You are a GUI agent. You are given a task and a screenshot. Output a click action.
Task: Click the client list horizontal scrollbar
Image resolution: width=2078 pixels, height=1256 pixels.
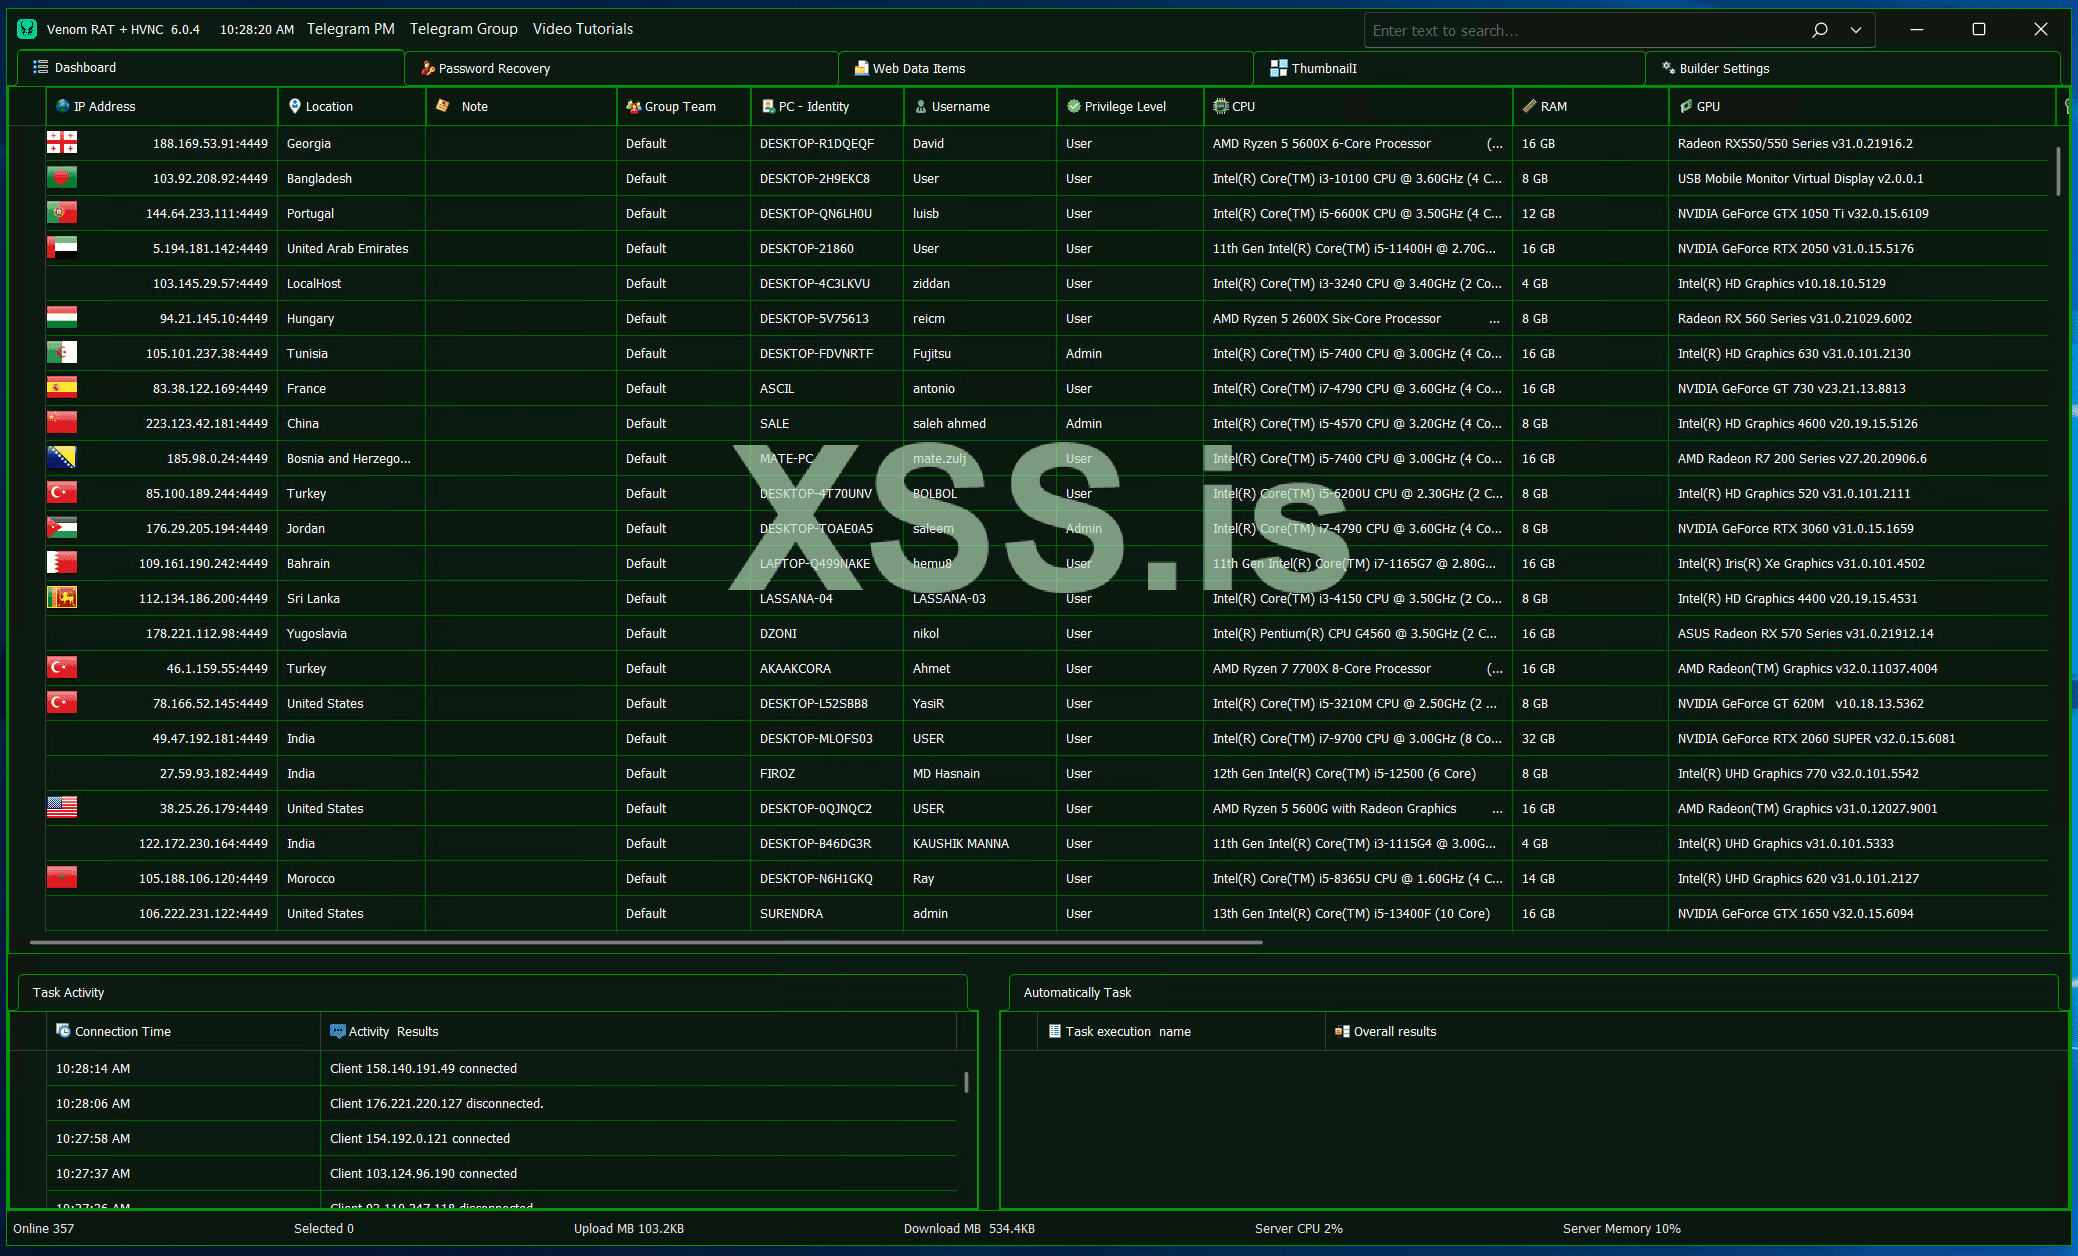click(x=645, y=942)
